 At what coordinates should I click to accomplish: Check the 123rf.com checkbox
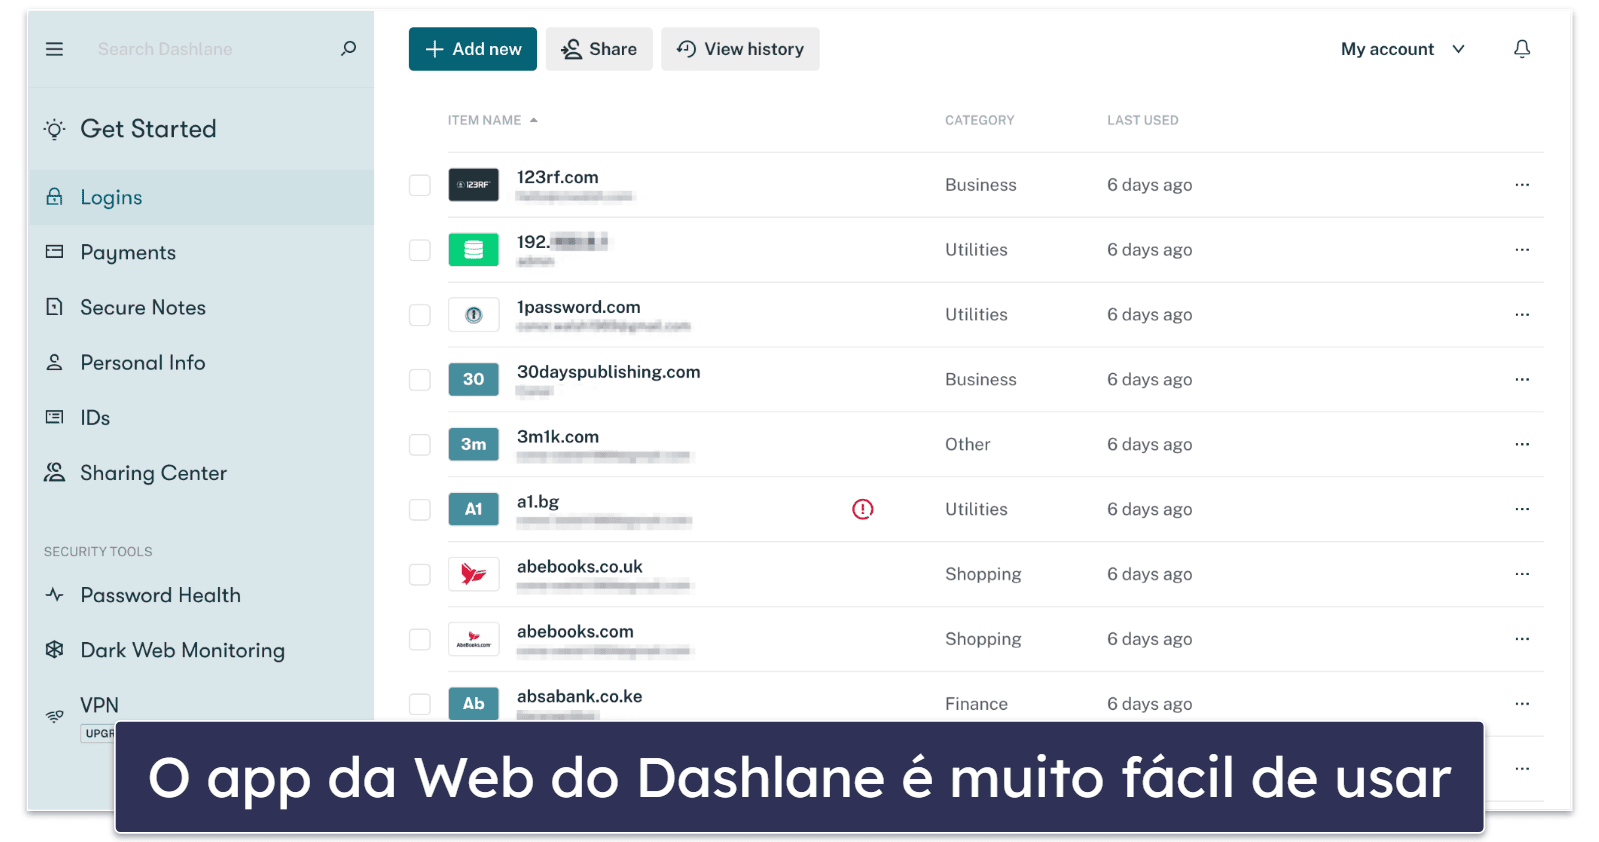(420, 185)
